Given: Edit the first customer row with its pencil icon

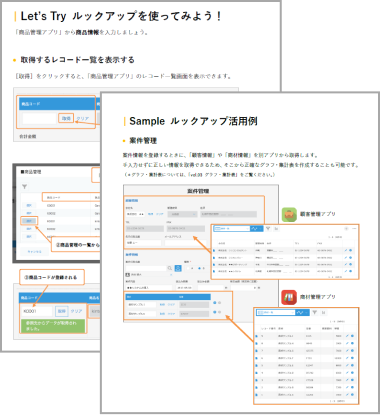Looking at the screenshot, I should click(346, 250).
